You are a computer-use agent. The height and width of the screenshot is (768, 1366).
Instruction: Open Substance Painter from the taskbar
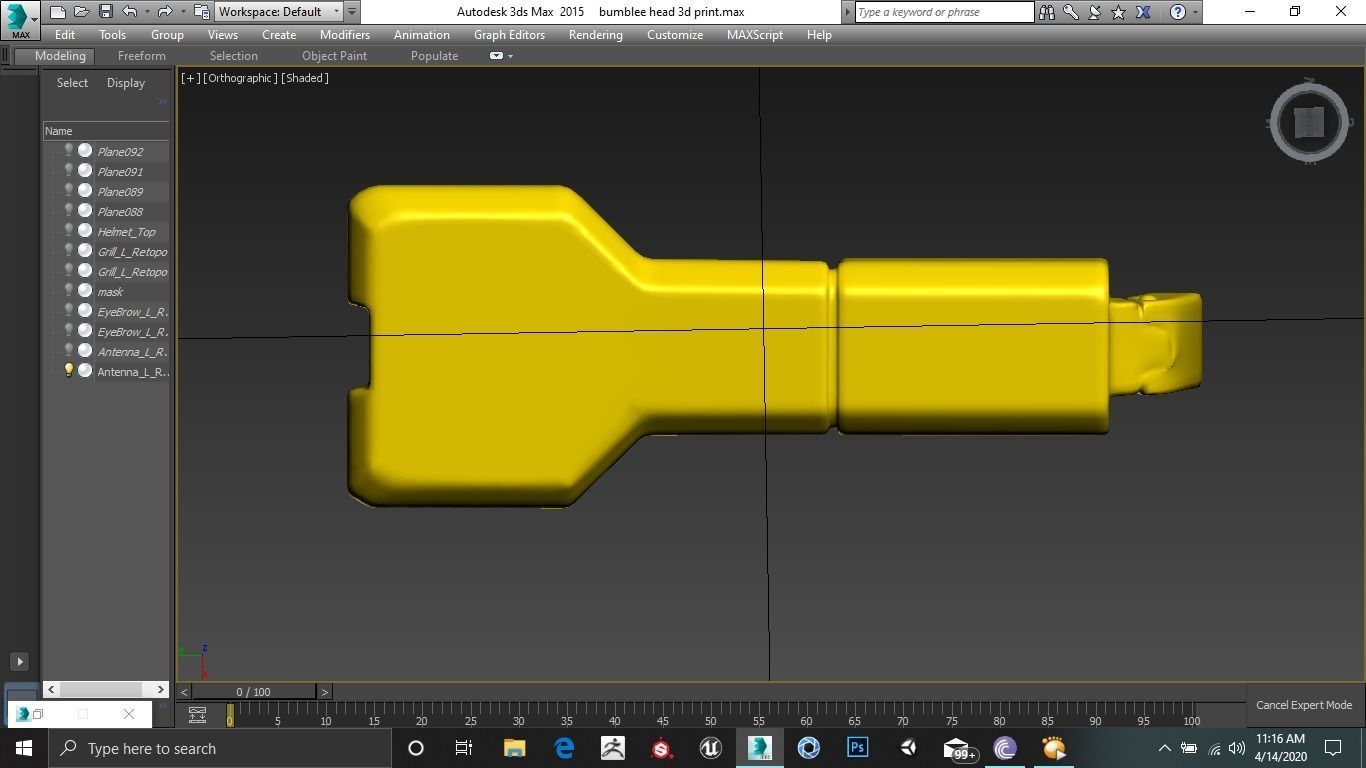(x=662, y=748)
